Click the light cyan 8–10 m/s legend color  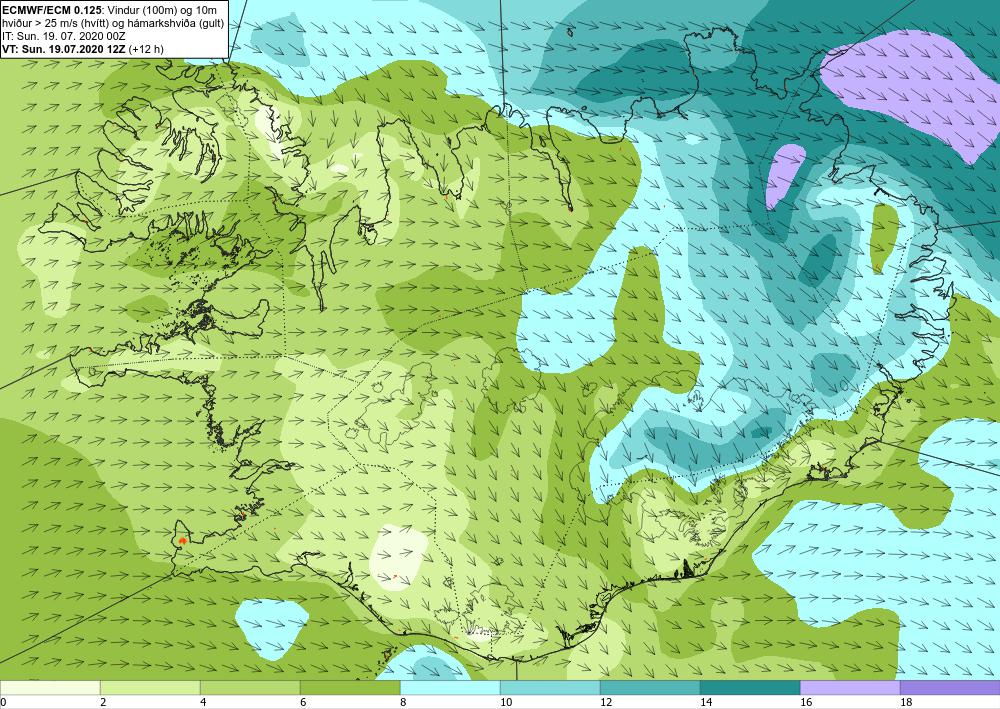[x=450, y=688]
